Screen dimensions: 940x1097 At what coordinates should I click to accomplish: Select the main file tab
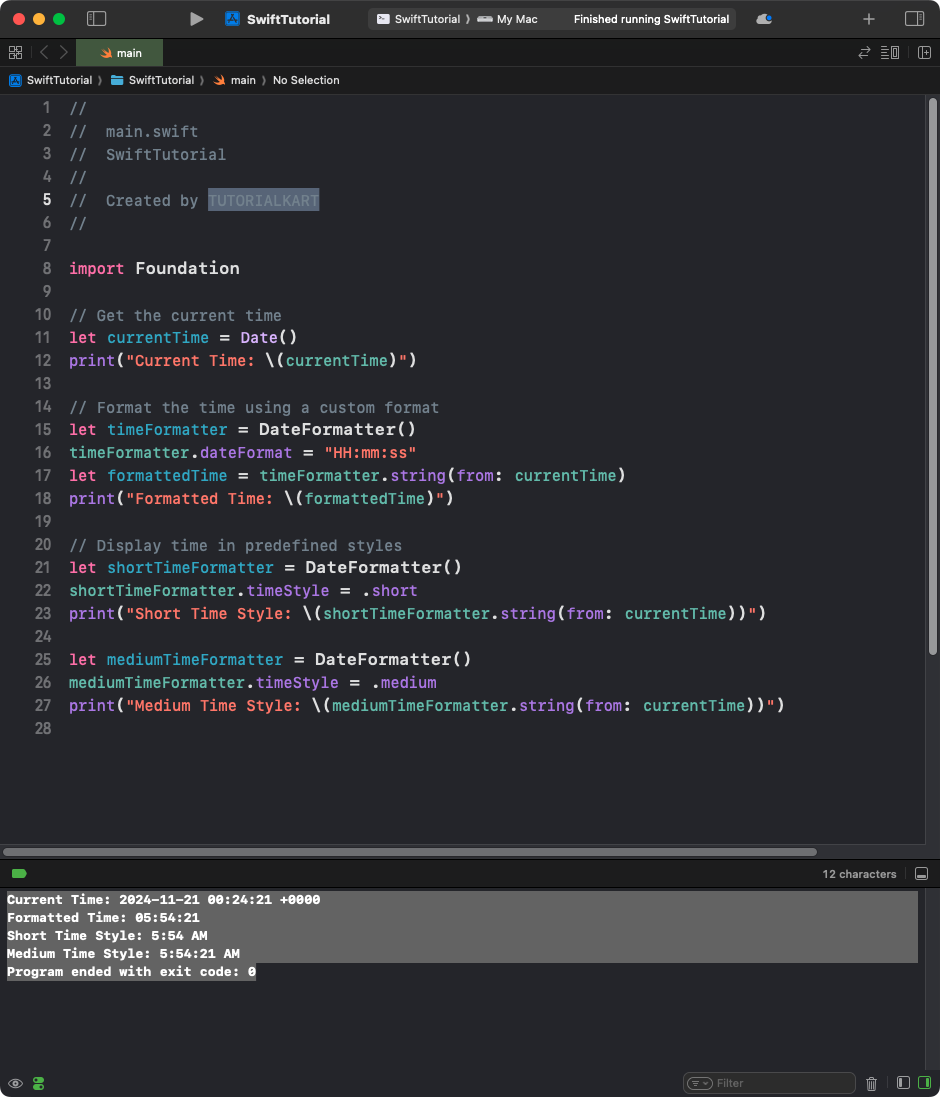tap(120, 52)
